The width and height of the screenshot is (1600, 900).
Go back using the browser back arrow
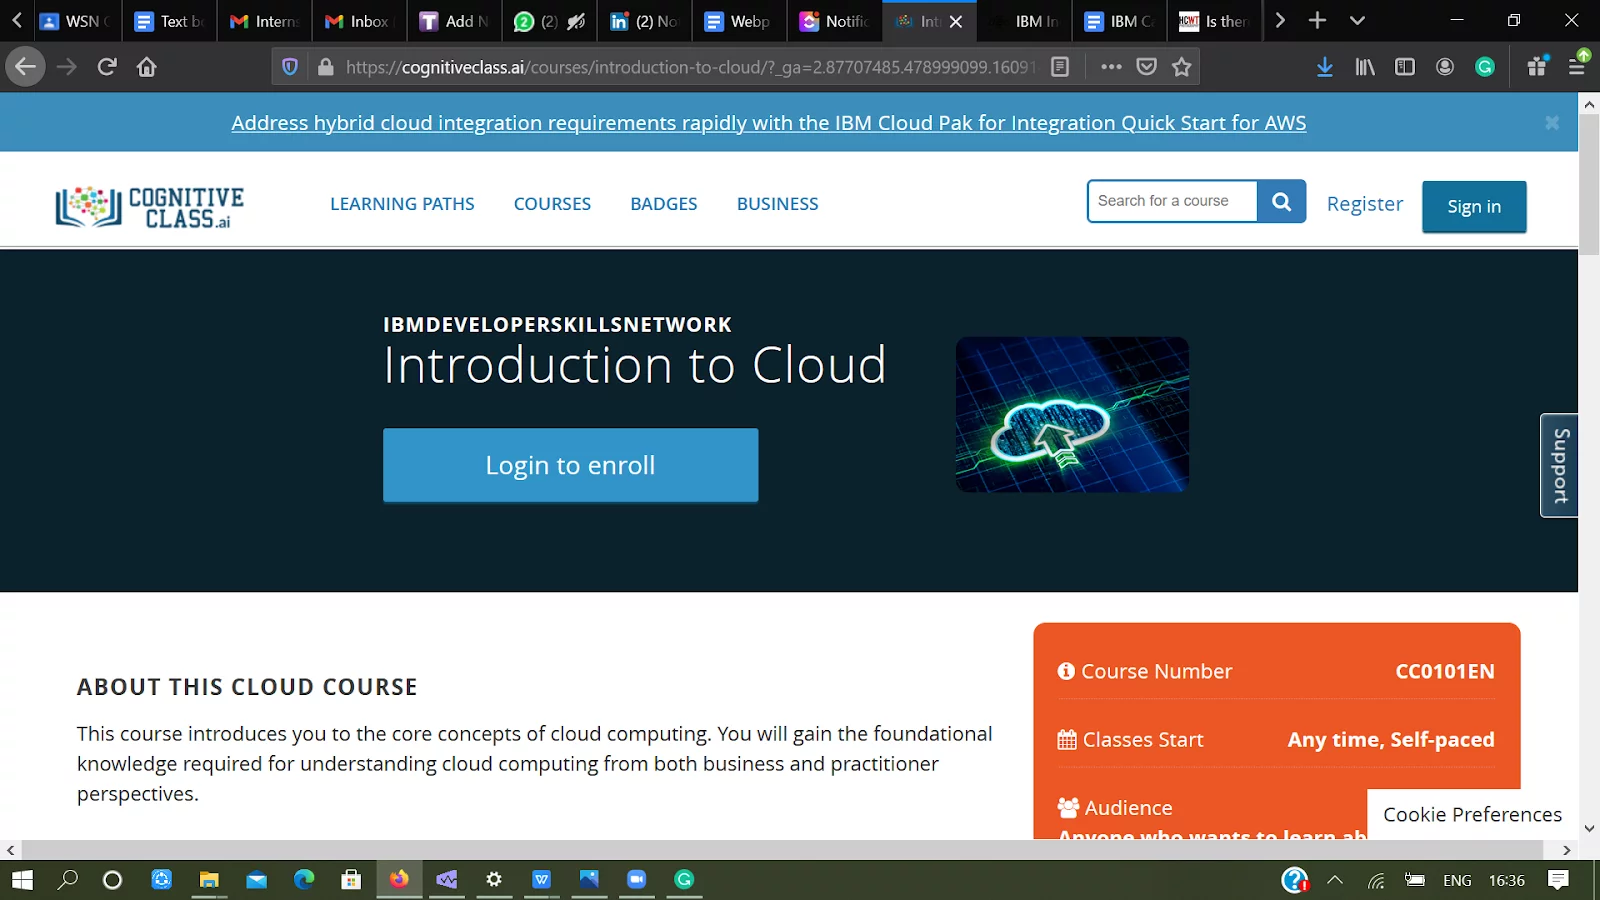click(x=25, y=67)
